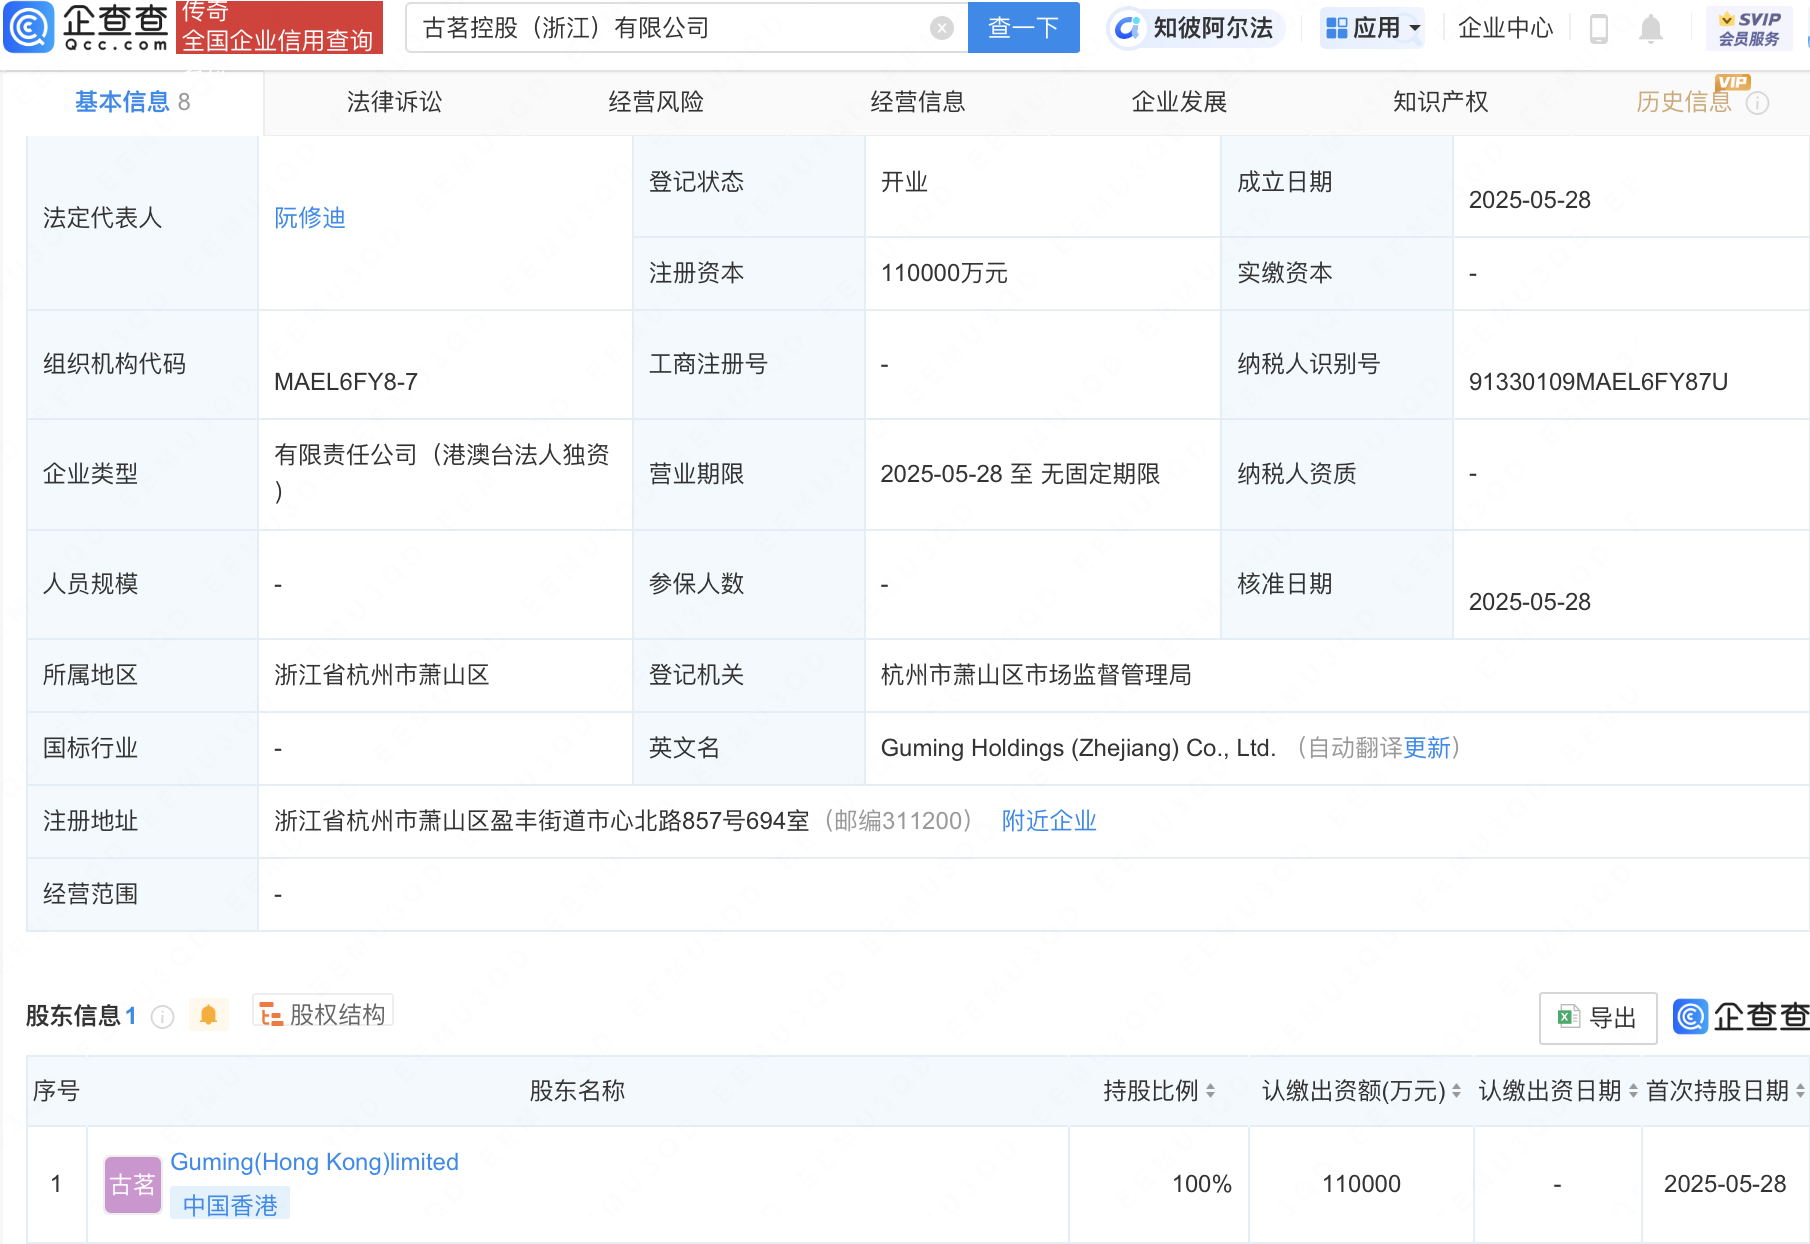
Task: Open SVIP member services
Action: 1749,28
